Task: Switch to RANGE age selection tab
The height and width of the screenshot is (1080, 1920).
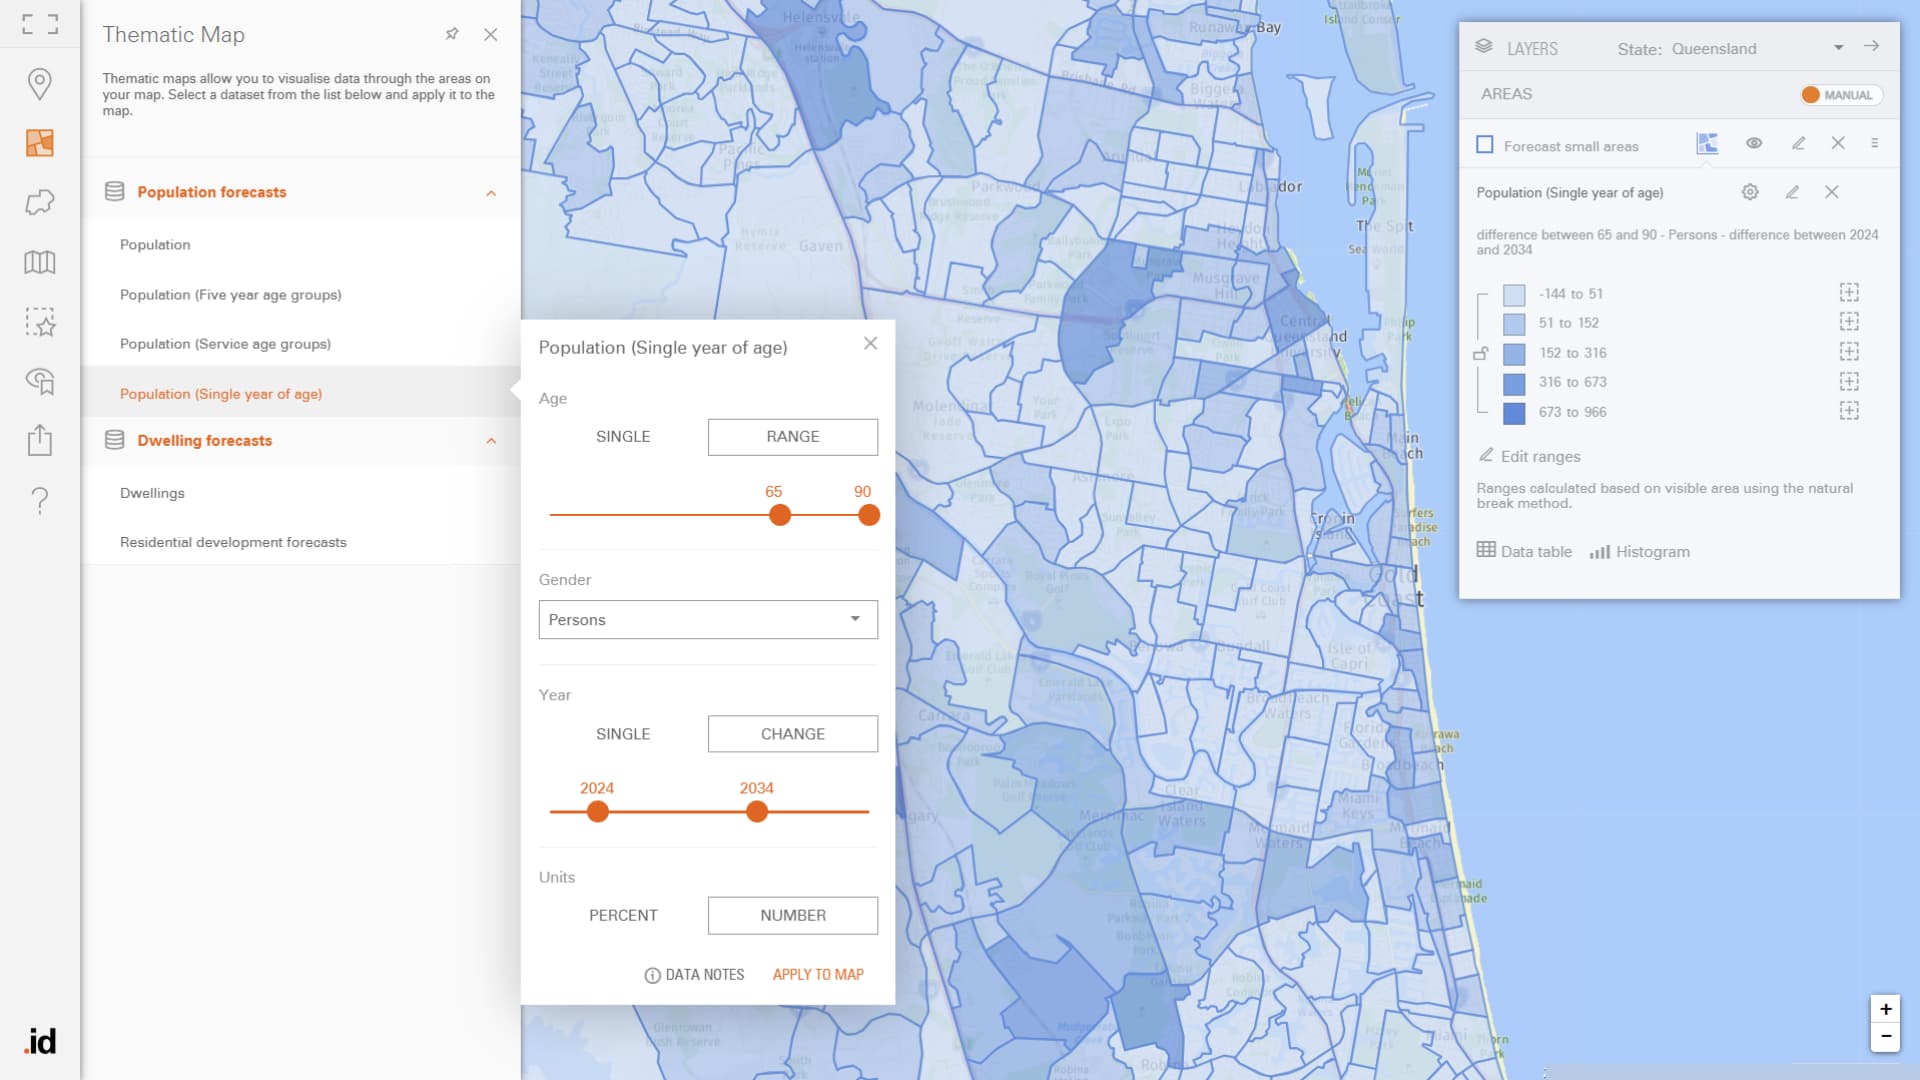Action: coord(793,436)
